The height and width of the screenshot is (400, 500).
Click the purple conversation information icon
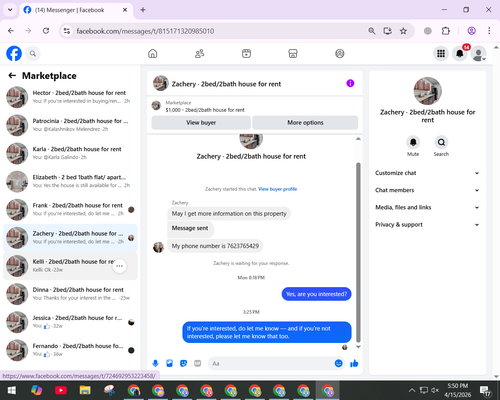(350, 83)
